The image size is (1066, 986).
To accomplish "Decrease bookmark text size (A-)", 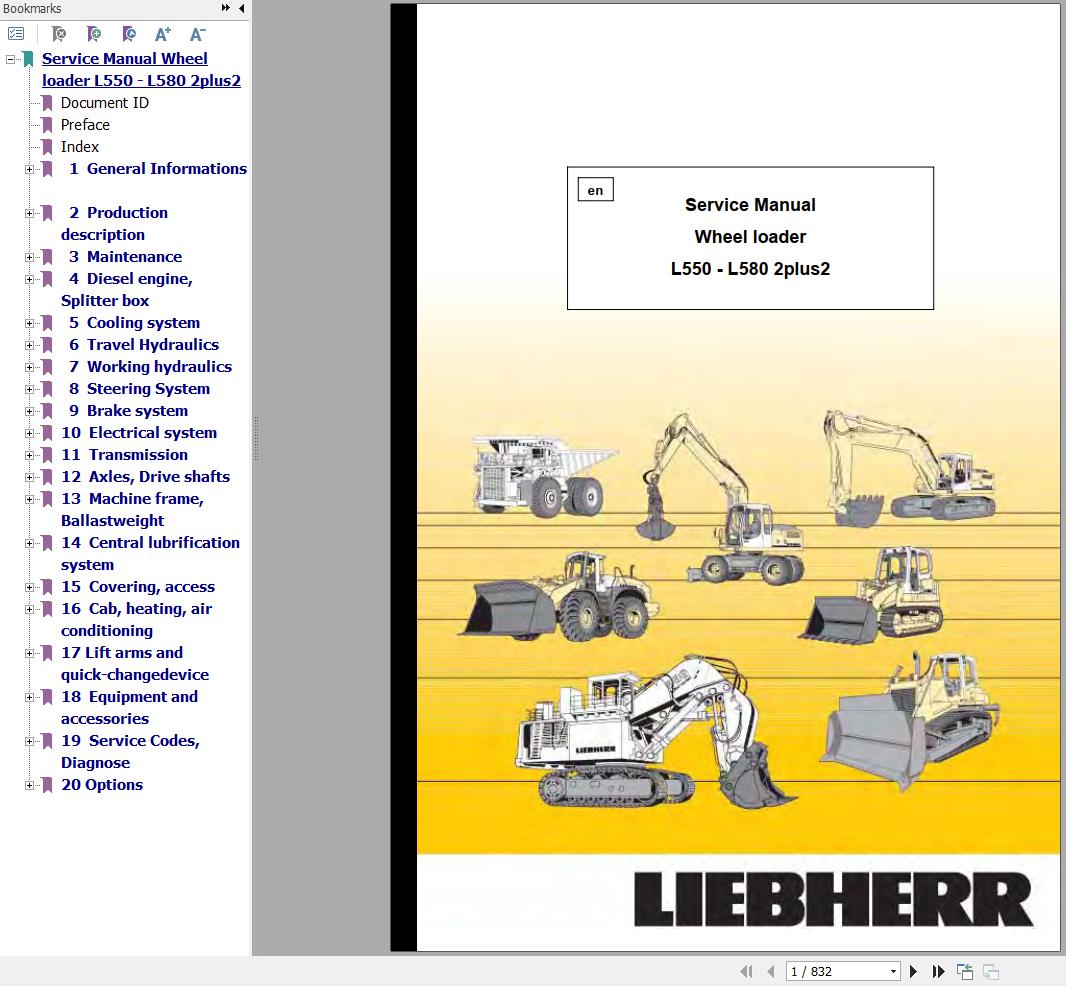I will pyautogui.click(x=197, y=34).
